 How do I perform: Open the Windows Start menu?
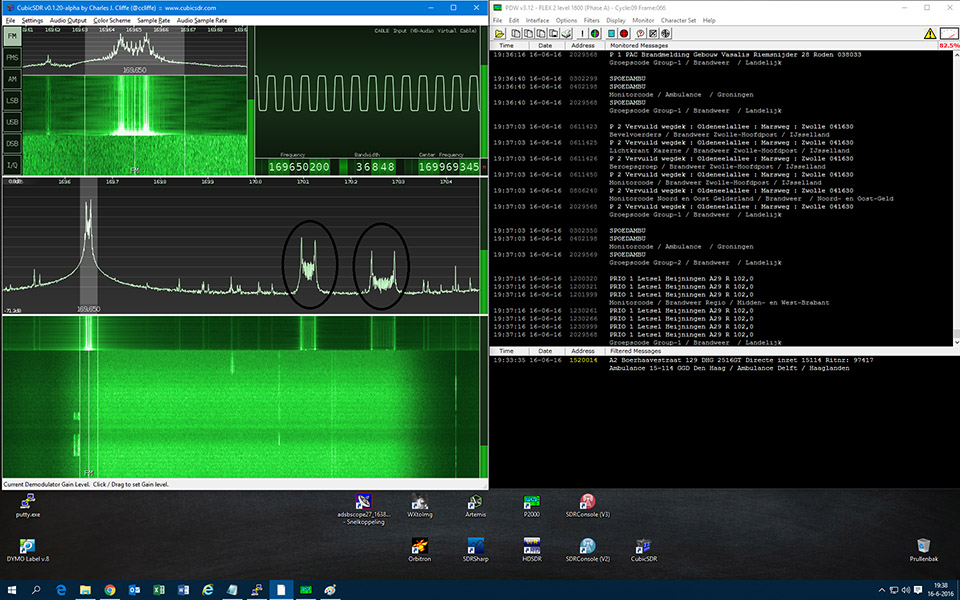coord(12,590)
